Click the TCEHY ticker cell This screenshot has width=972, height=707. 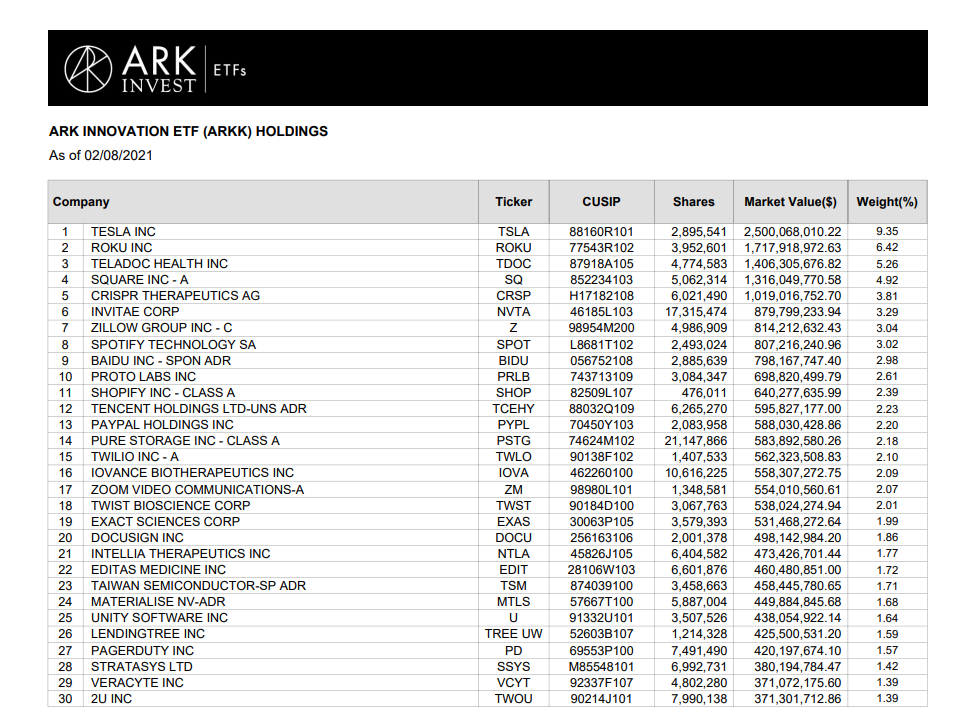(x=513, y=409)
